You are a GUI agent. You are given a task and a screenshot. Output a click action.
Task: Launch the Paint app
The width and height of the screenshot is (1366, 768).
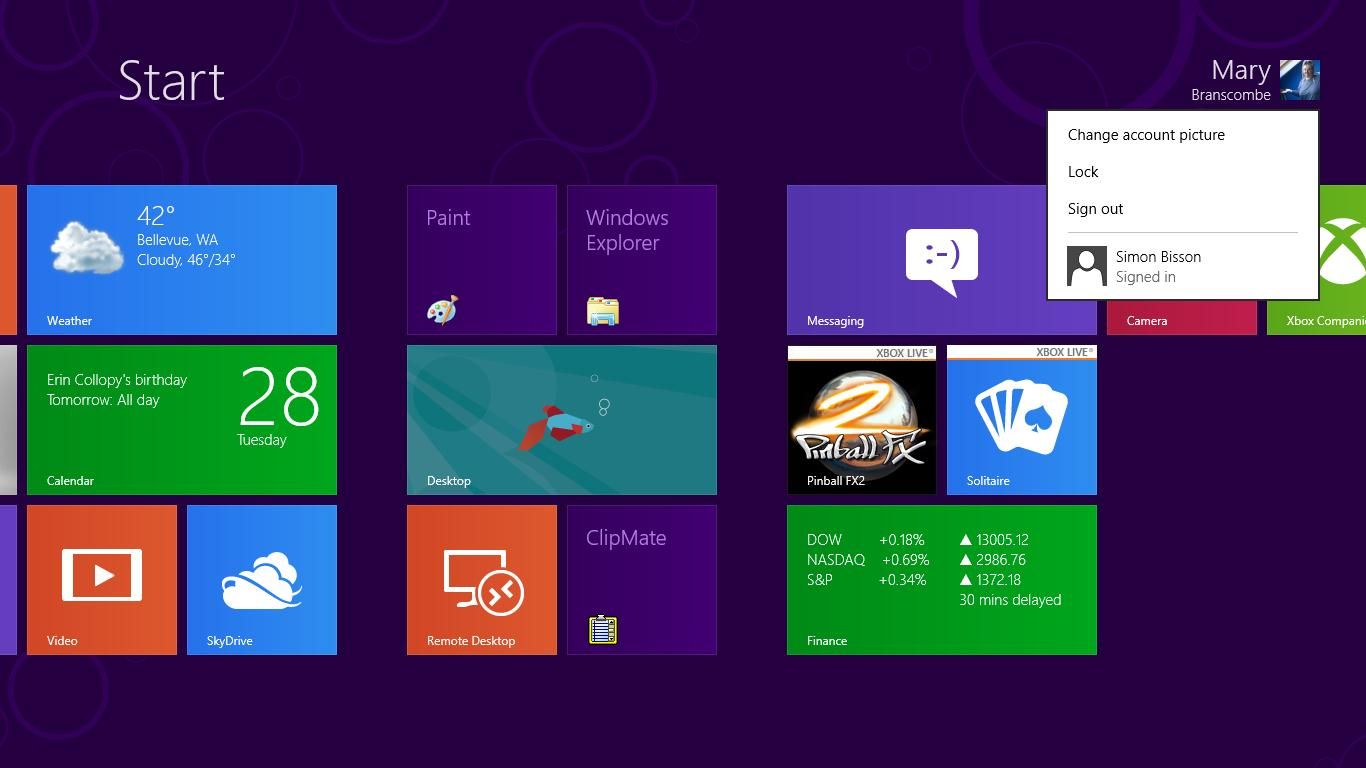tap(481, 259)
